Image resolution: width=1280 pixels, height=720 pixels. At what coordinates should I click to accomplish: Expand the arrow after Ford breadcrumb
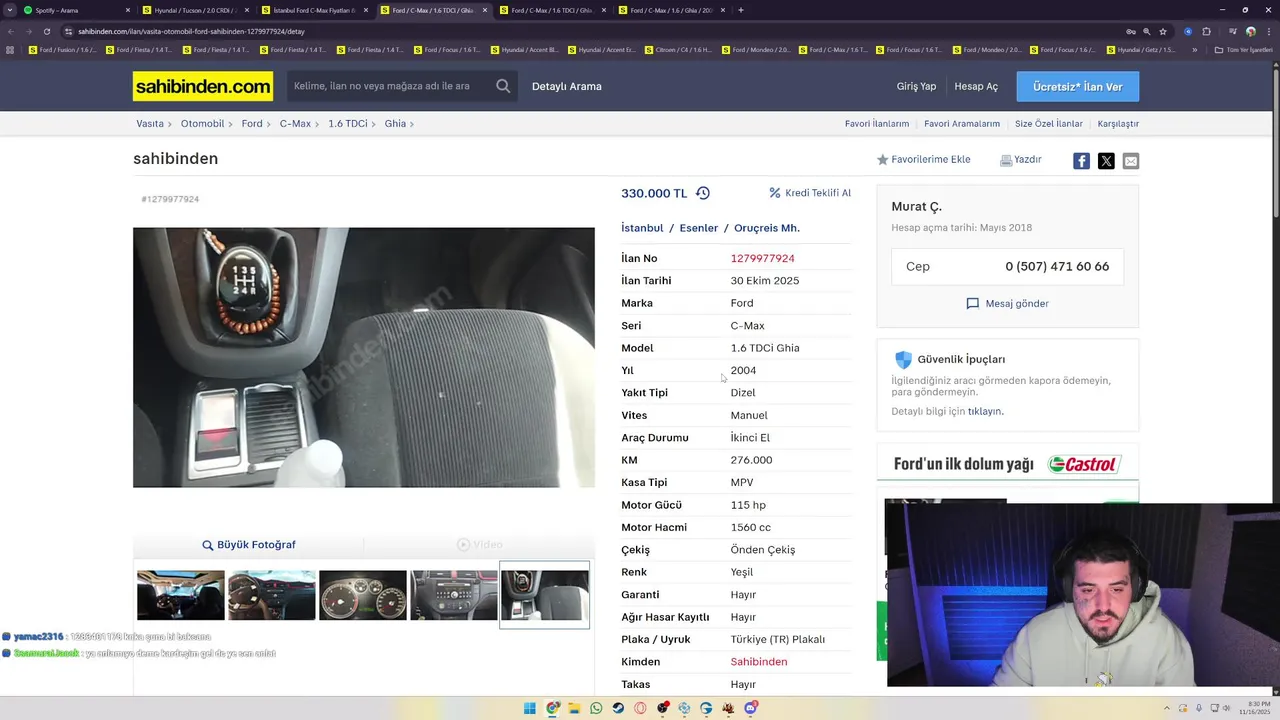270,124
